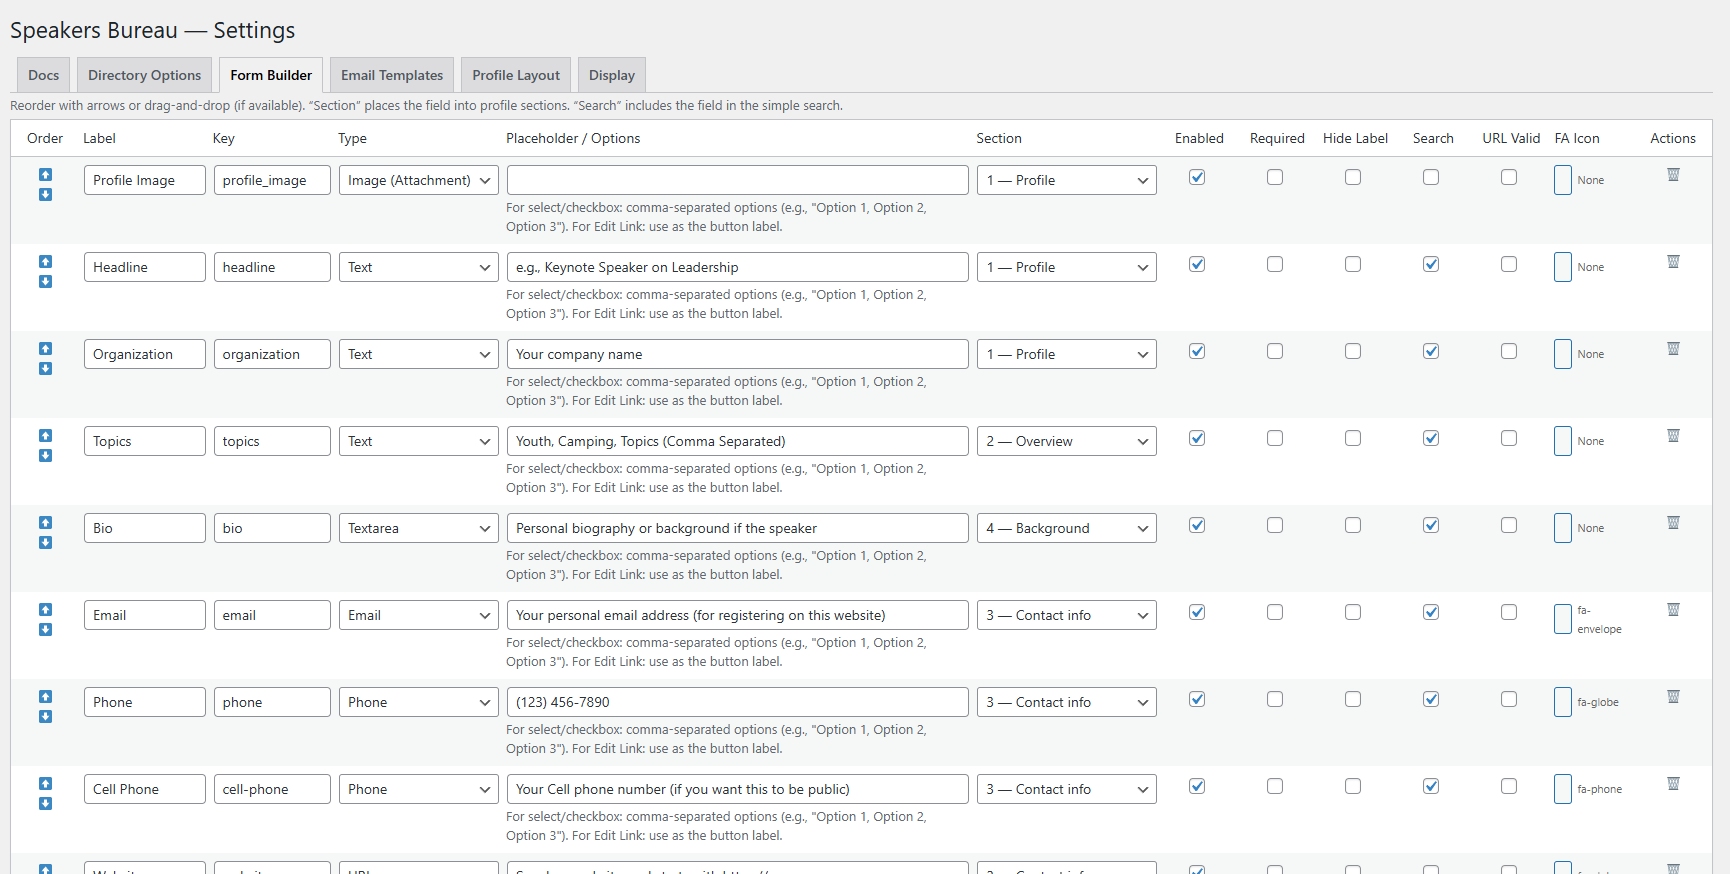Click the Headline placeholder text field
Viewport: 1730px width, 874px height.
click(x=737, y=267)
